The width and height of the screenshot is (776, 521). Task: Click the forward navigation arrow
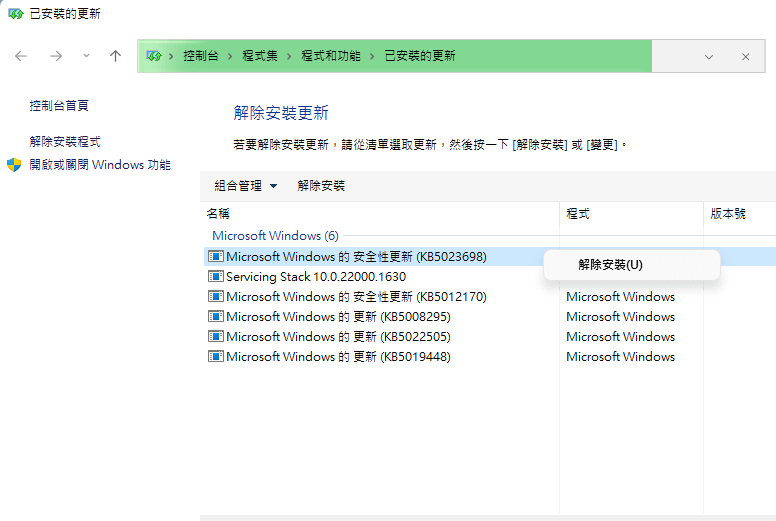[x=56, y=56]
